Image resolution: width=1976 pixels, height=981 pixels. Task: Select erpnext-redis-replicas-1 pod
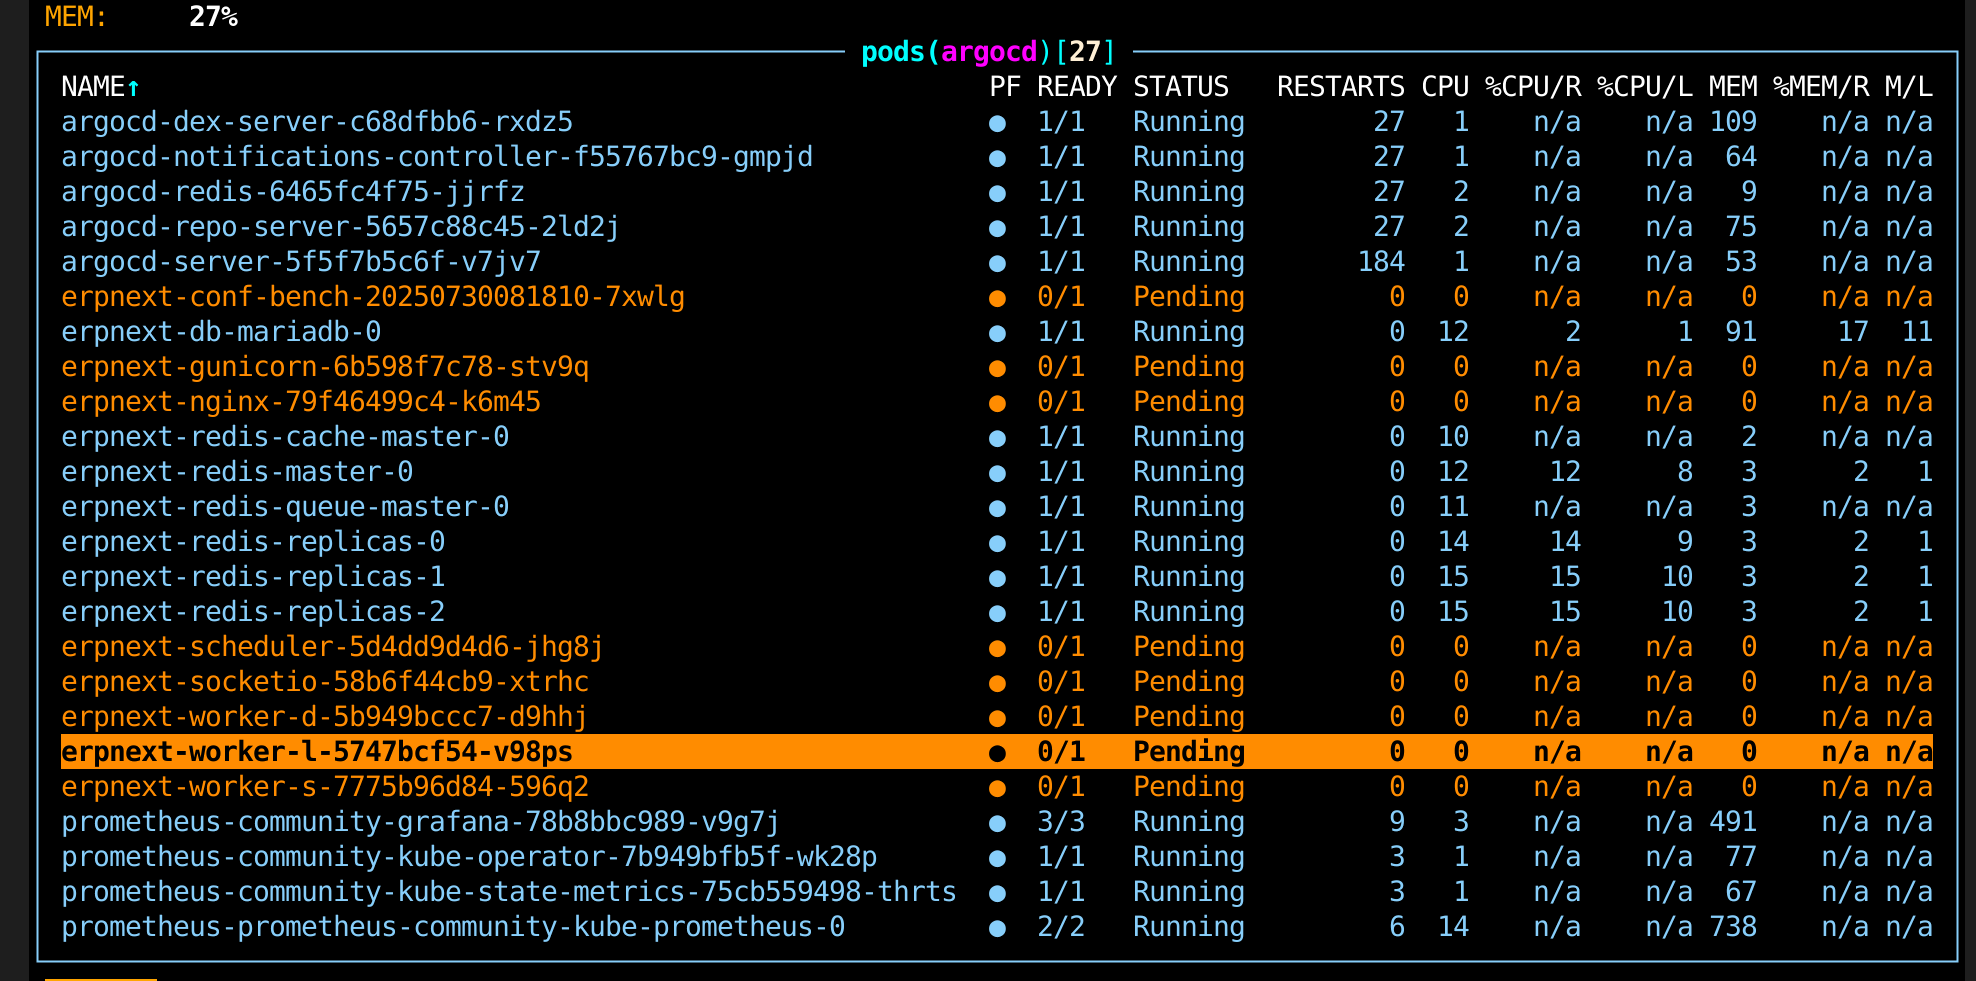997,577
